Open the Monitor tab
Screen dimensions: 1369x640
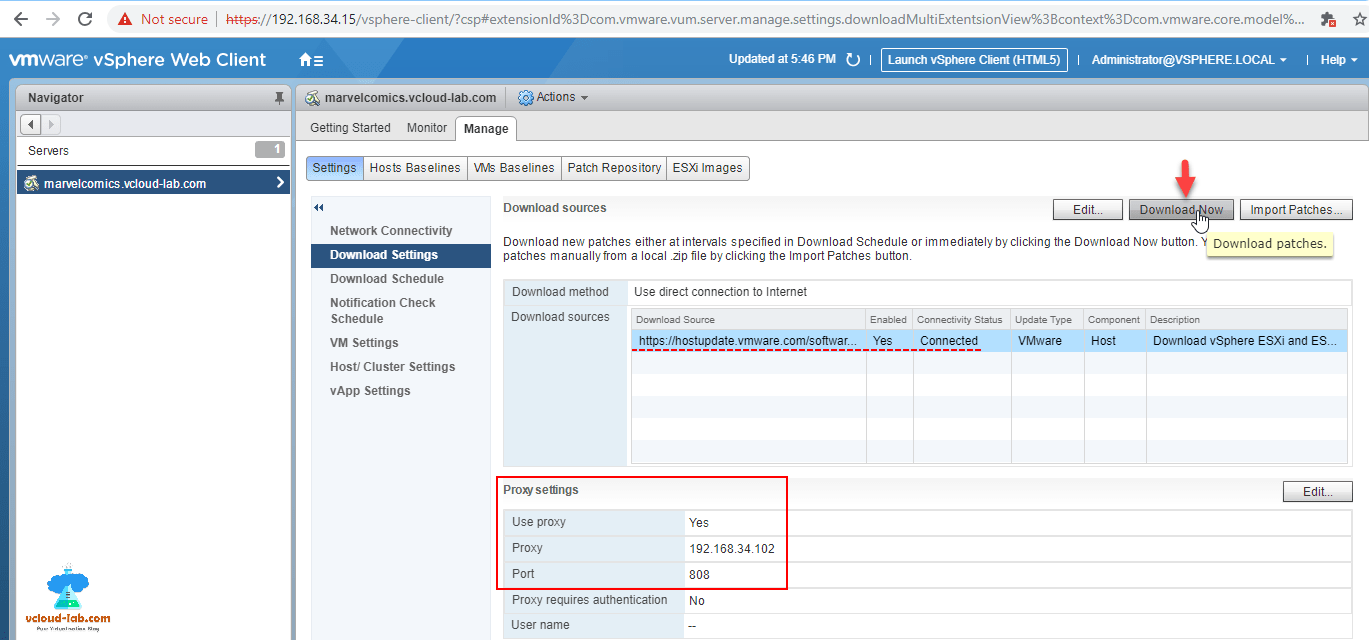426,128
